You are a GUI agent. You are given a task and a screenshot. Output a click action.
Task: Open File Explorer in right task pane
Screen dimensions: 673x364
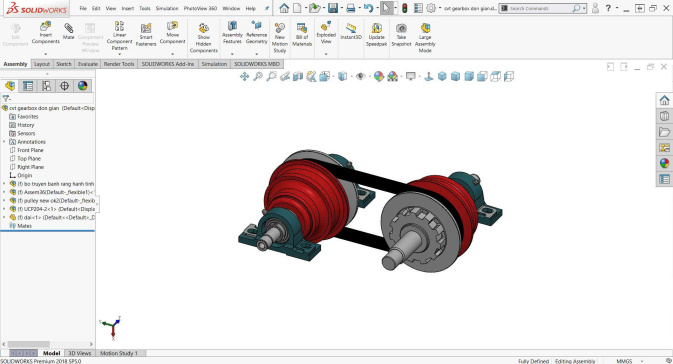[x=664, y=132]
